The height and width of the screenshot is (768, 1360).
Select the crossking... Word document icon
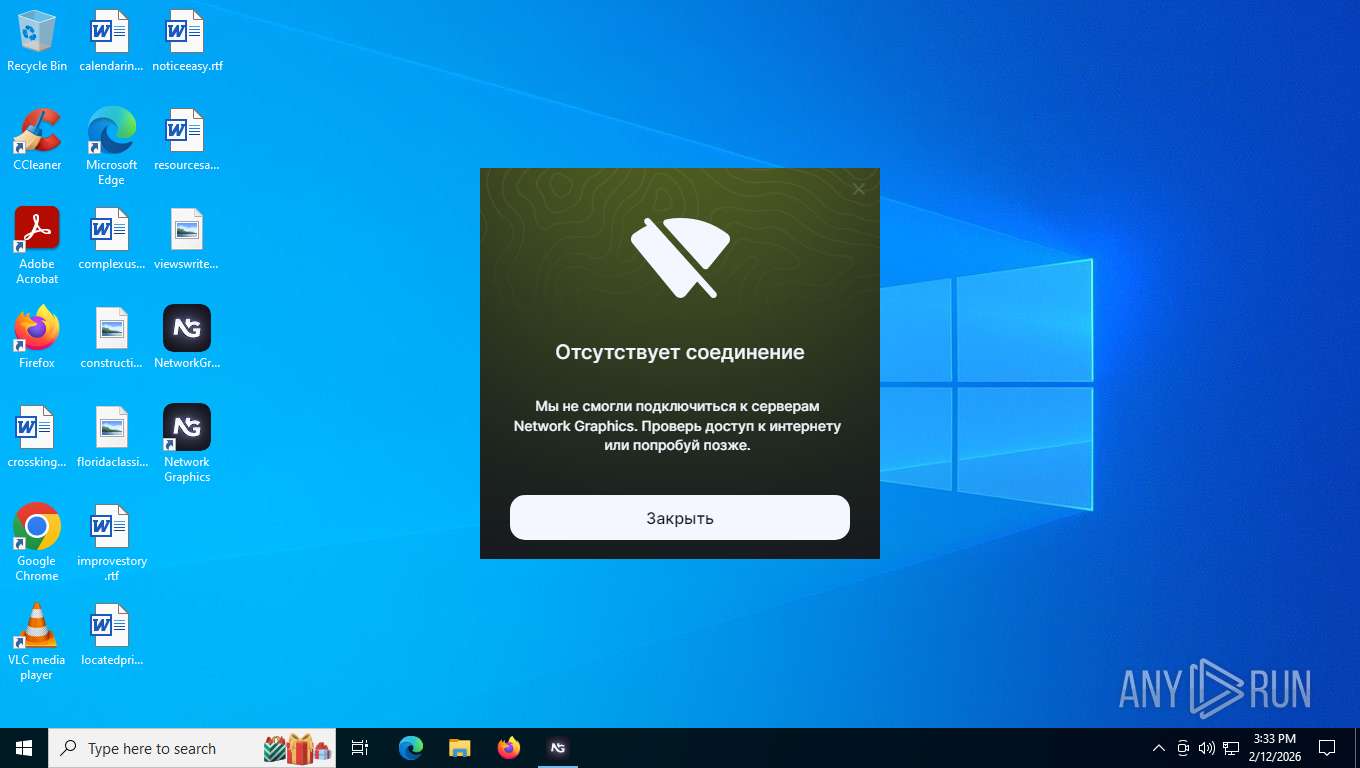coord(37,437)
